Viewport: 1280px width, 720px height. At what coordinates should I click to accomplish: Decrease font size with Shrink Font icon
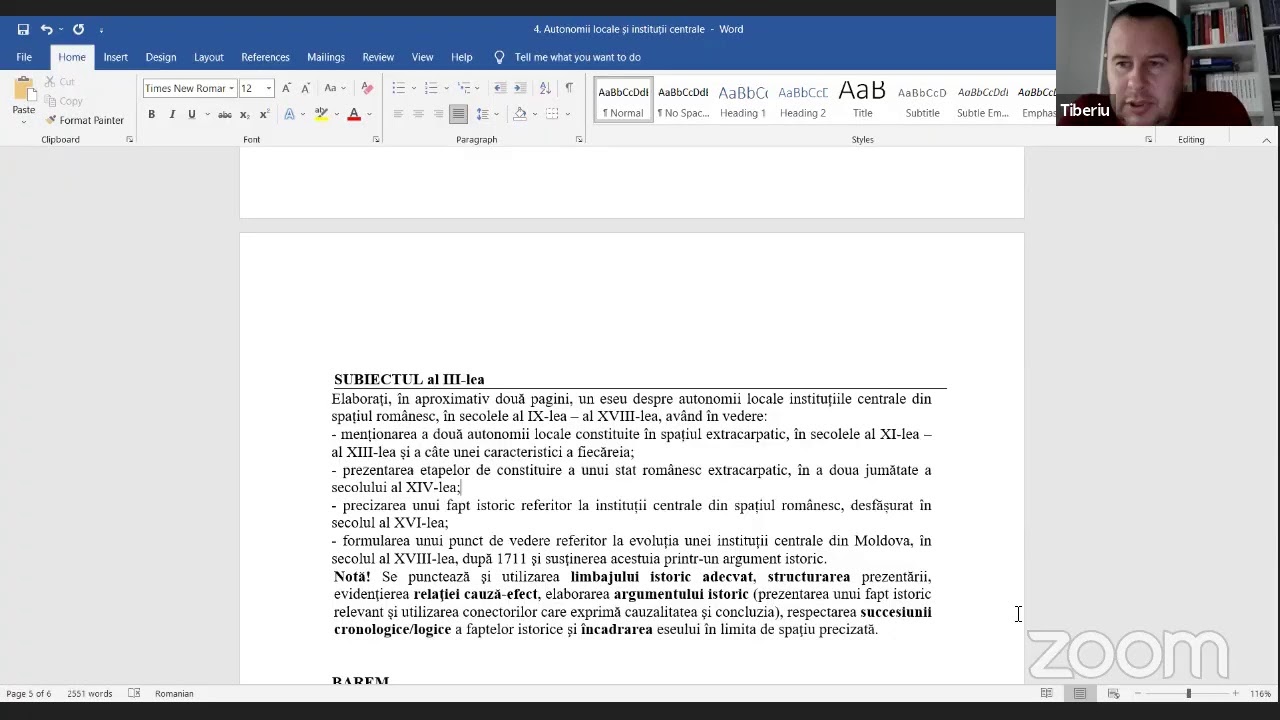(305, 88)
